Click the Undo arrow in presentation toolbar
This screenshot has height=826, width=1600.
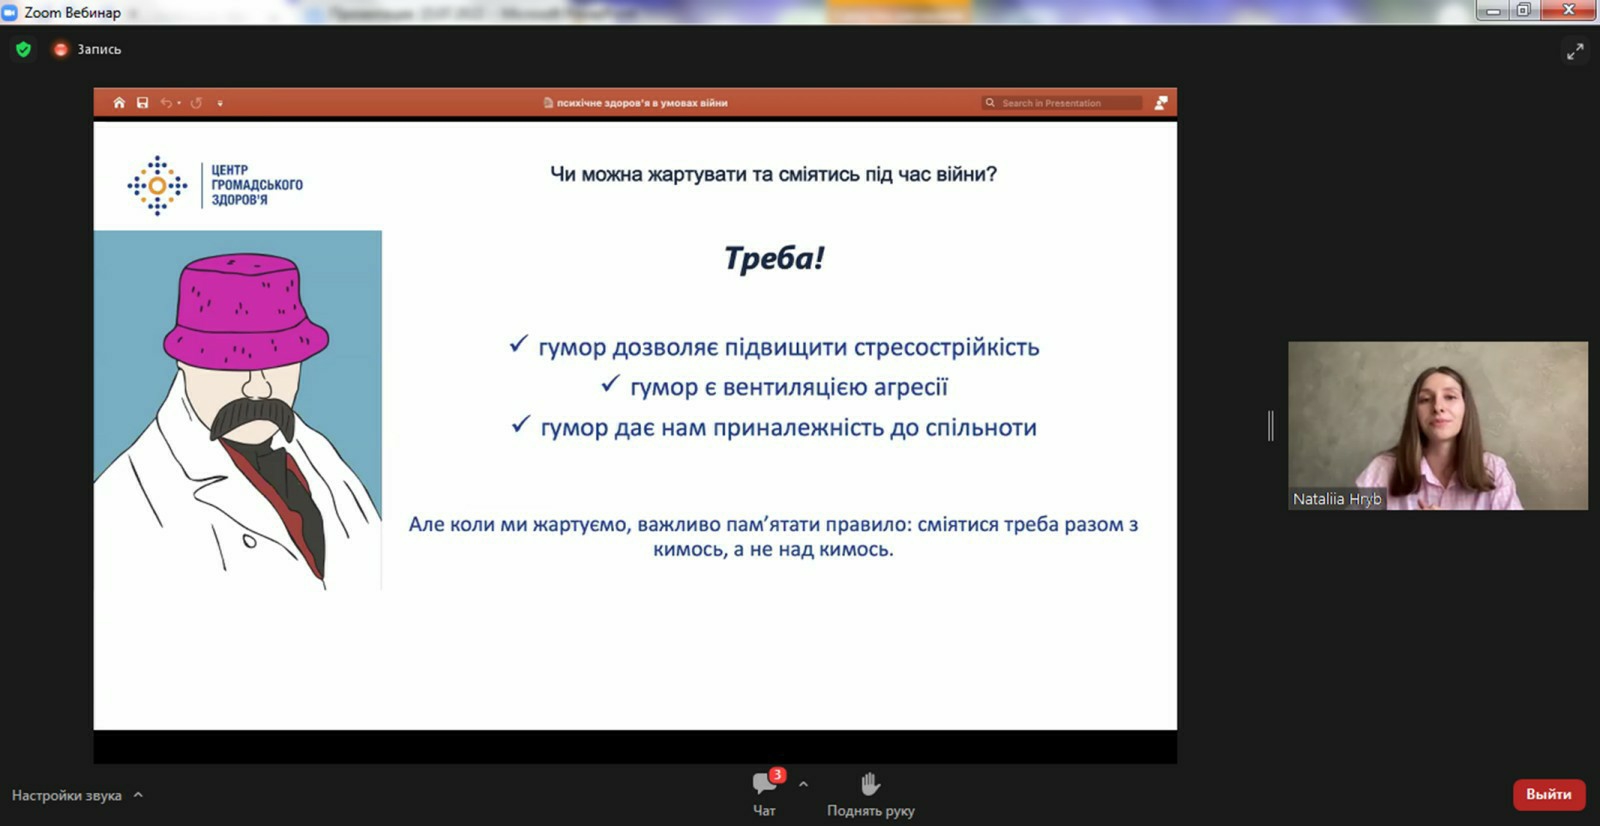click(x=166, y=103)
